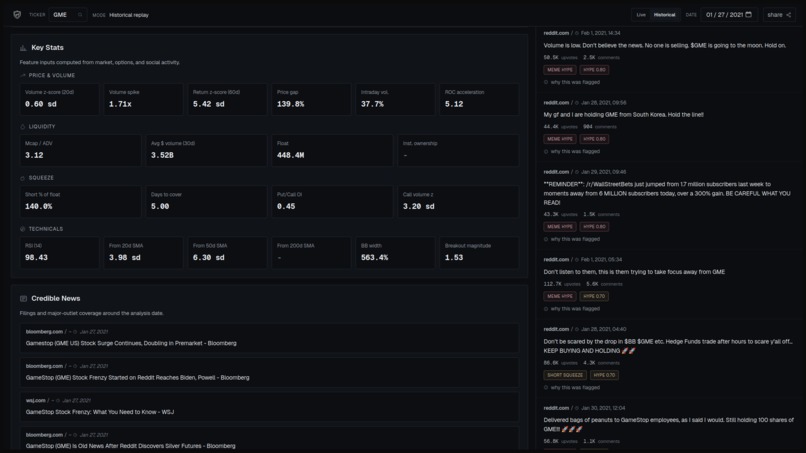Click clock icon beside Feb 1, 2021, 14:34
Viewport: 806px width, 453px height.
click(x=577, y=33)
